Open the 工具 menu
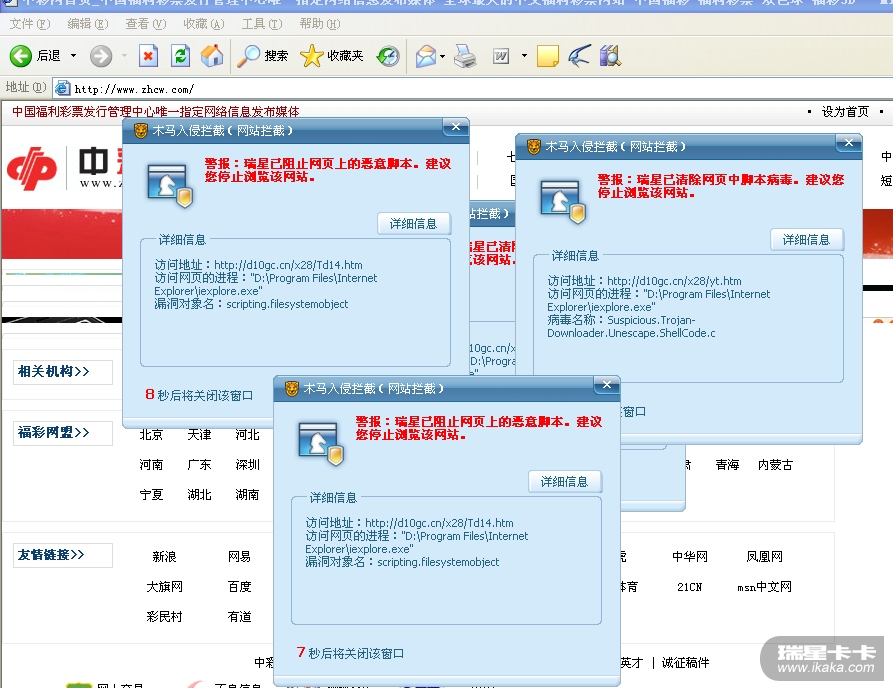 [261, 24]
